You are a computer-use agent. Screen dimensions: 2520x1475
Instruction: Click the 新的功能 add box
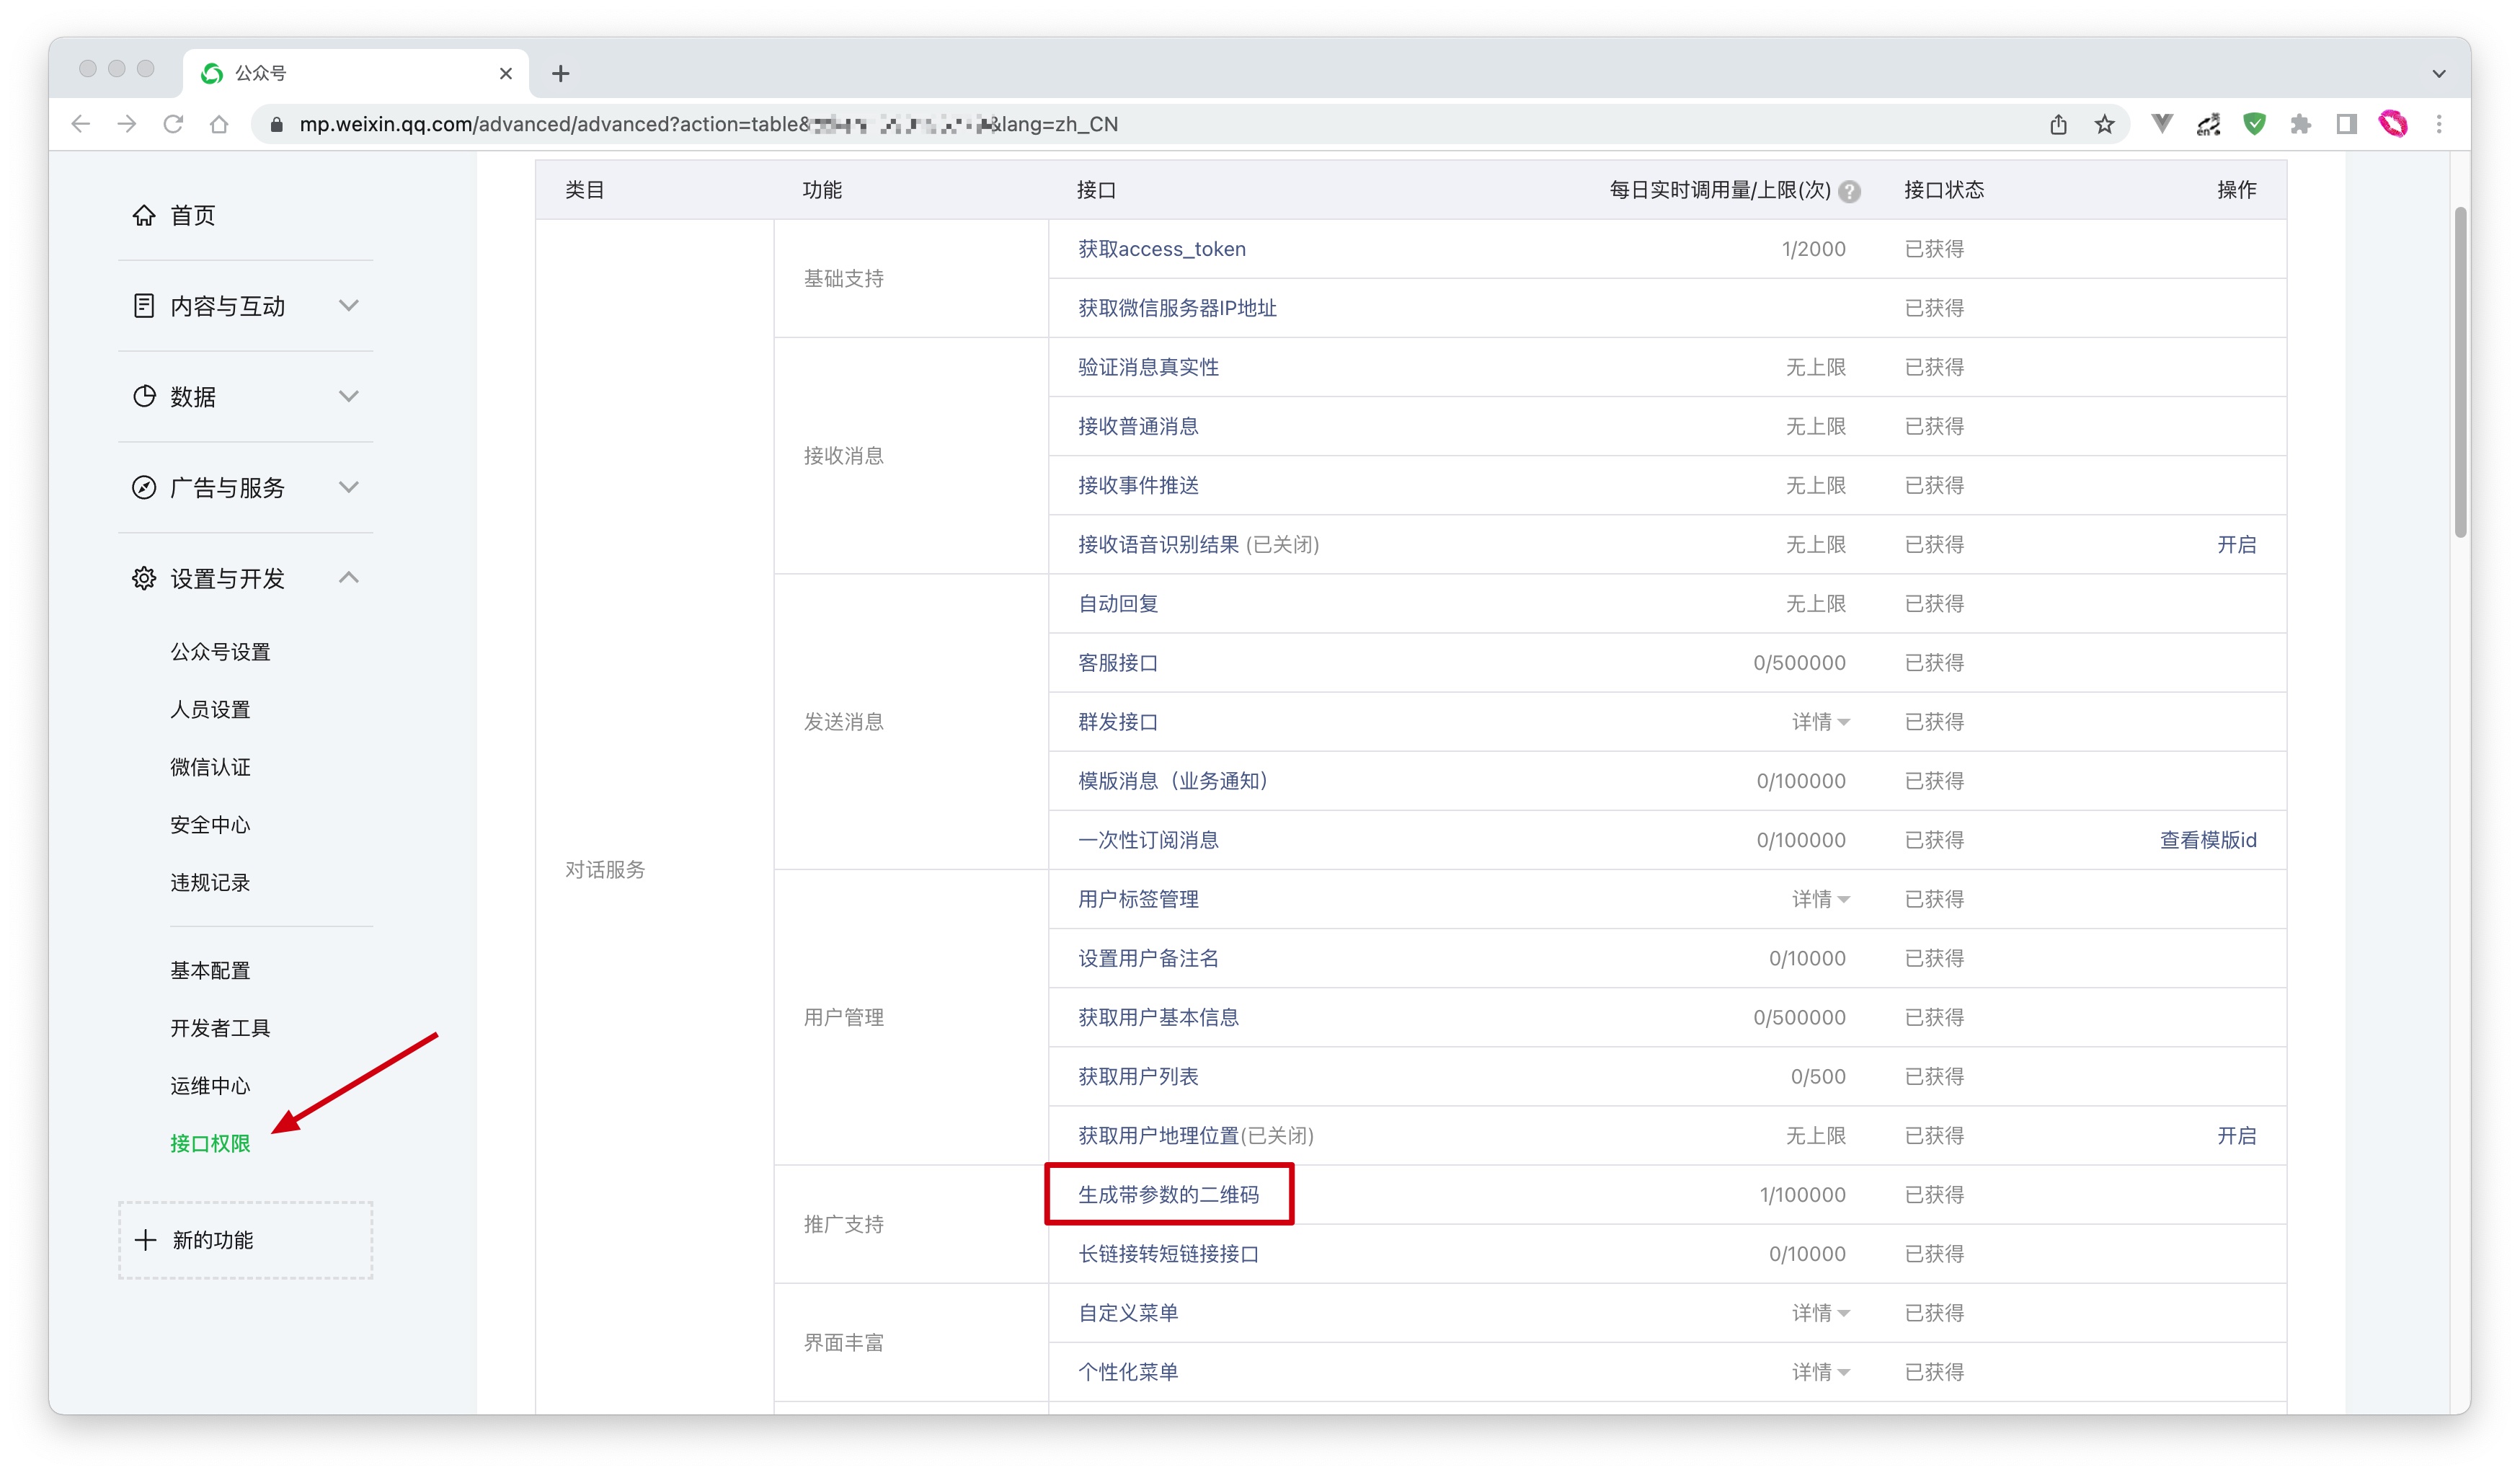[x=245, y=1240]
